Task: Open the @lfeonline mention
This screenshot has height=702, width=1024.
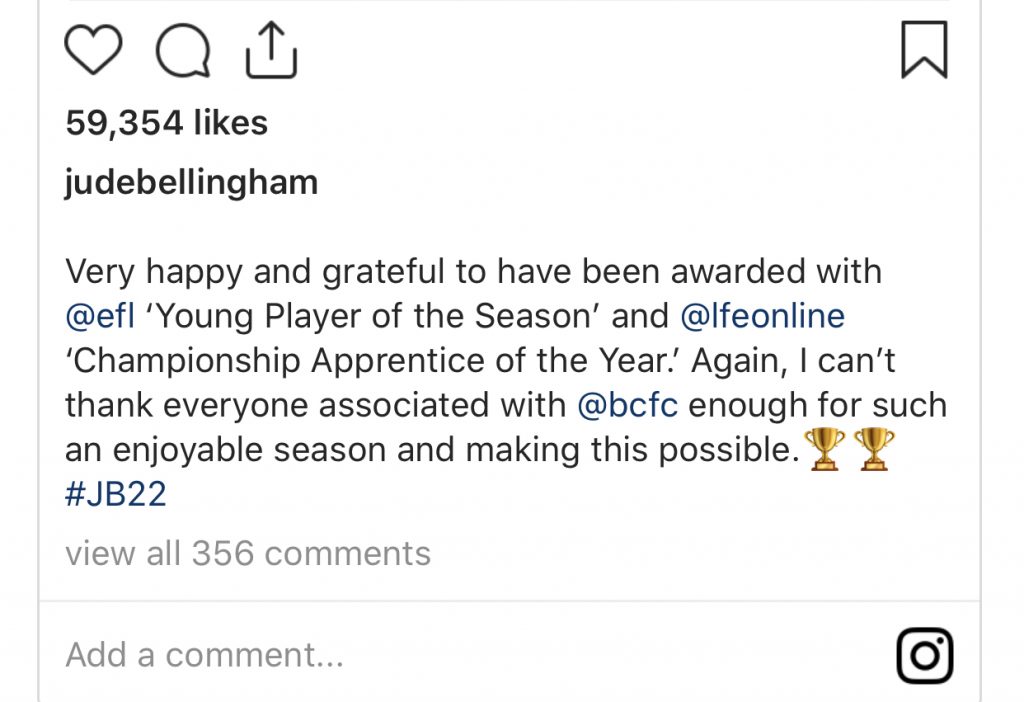Action: (x=762, y=316)
